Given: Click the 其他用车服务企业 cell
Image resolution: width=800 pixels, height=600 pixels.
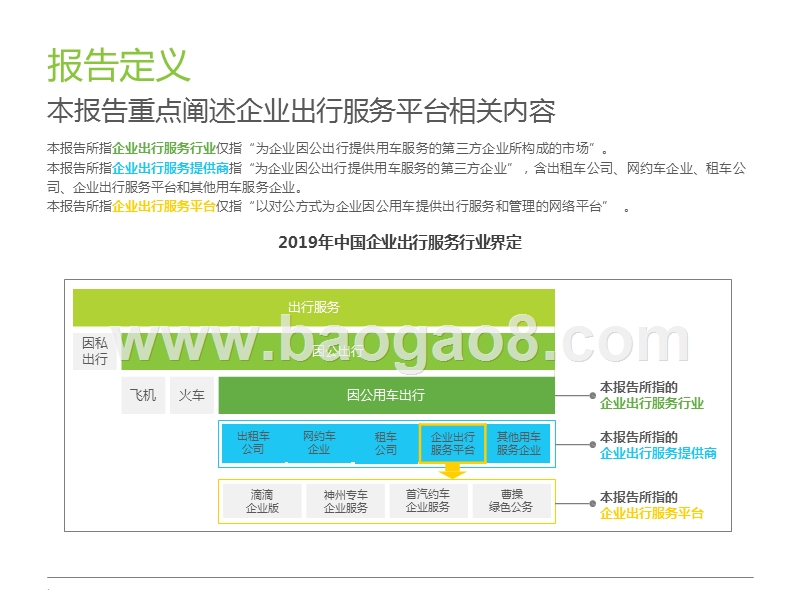Looking at the screenshot, I should [x=518, y=443].
